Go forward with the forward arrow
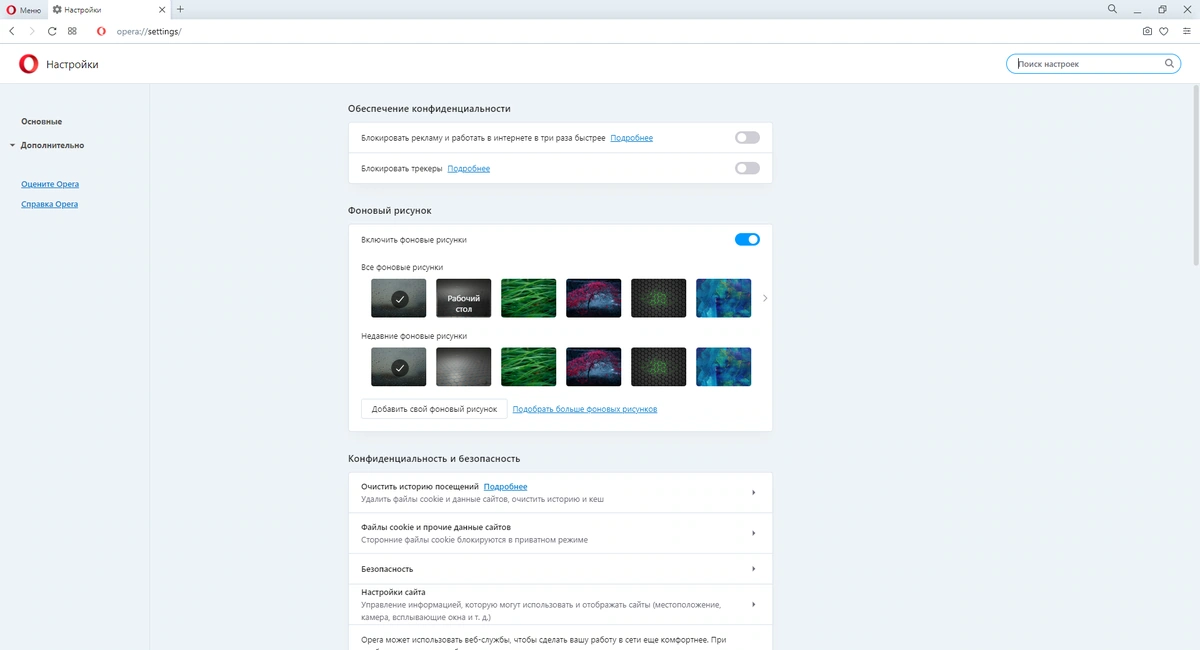The image size is (1200, 650). [x=32, y=31]
